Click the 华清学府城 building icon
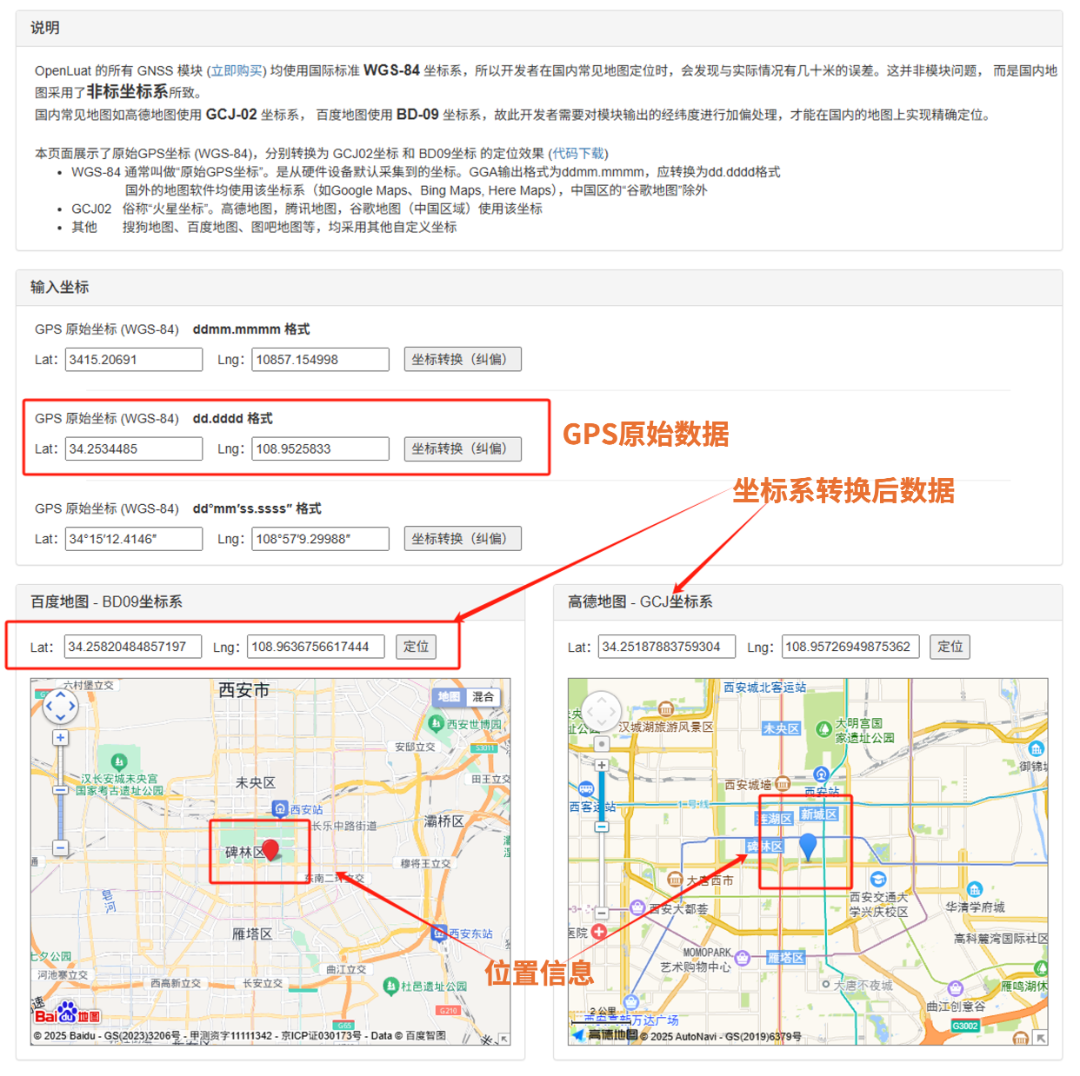This screenshot has height=1076, width=1080. pyautogui.click(x=974, y=889)
